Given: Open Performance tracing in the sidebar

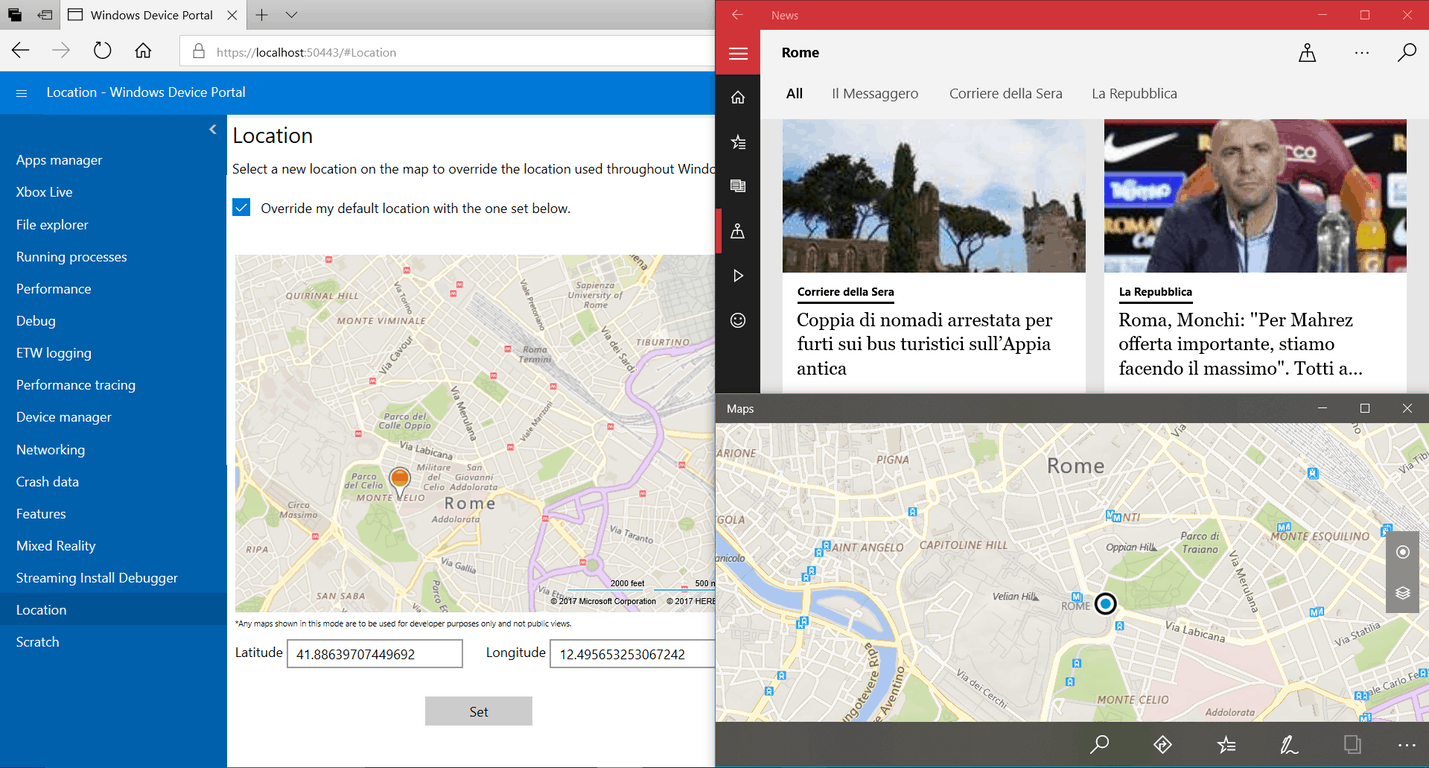Looking at the screenshot, I should tap(76, 385).
